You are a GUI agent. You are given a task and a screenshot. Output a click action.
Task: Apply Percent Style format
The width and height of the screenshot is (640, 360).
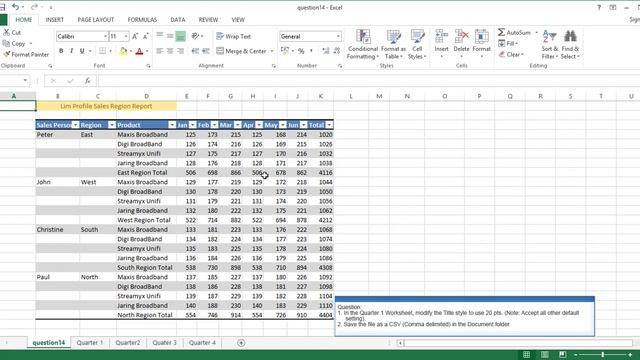click(301, 51)
